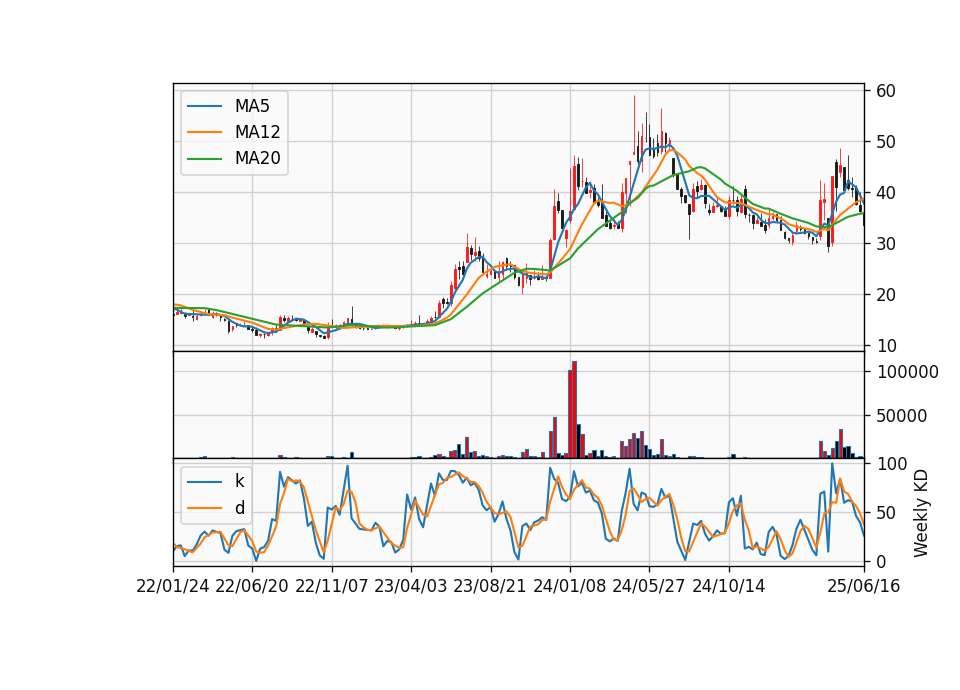960x690 pixels.
Task: Click the price axis value 40
Action: [x=886, y=193]
